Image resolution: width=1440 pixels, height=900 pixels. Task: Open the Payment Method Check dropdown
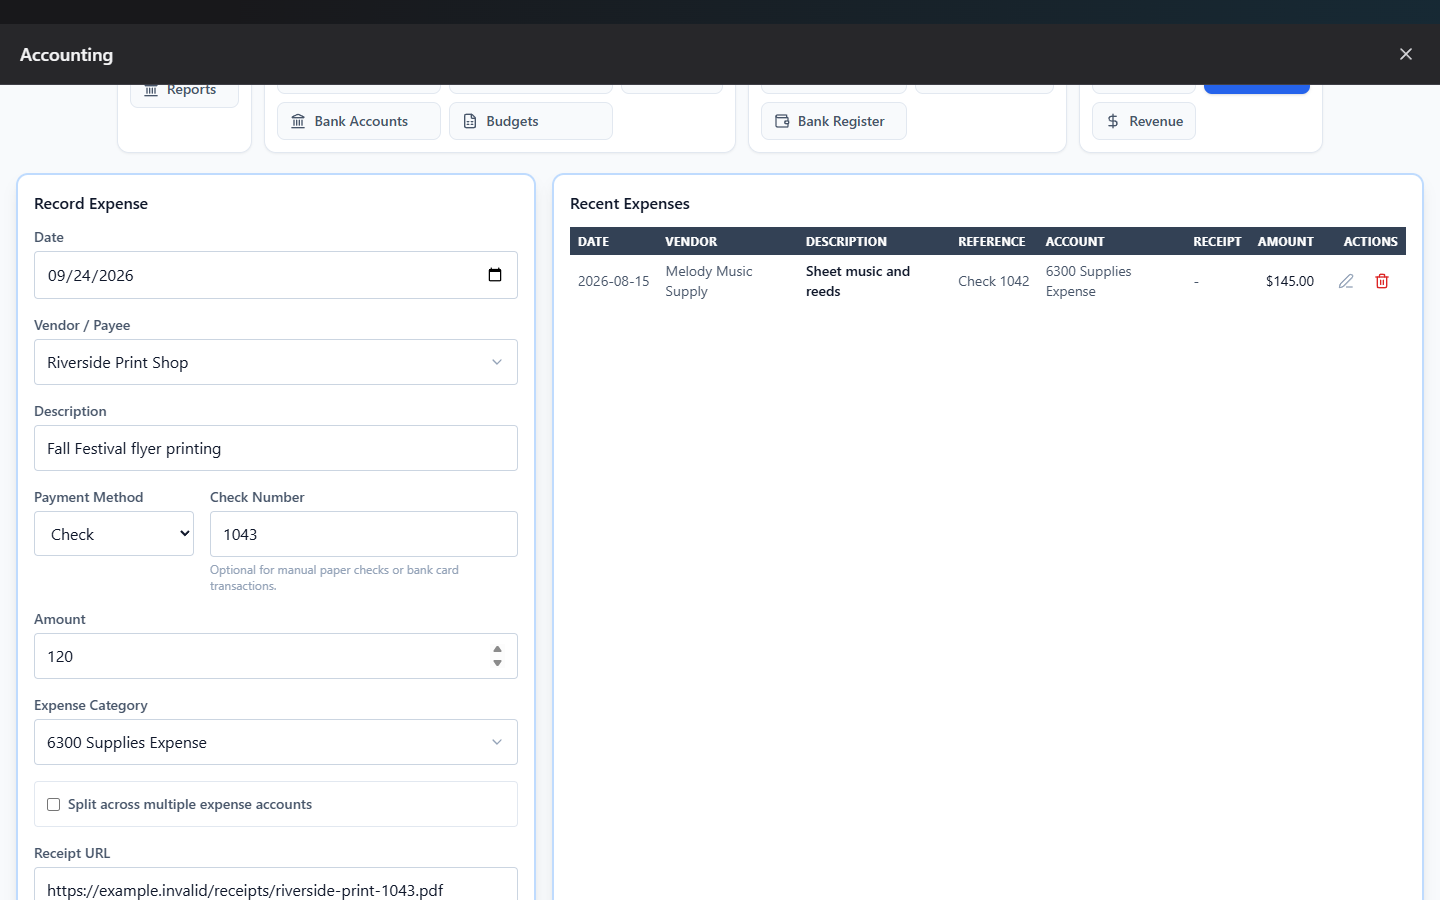click(114, 534)
